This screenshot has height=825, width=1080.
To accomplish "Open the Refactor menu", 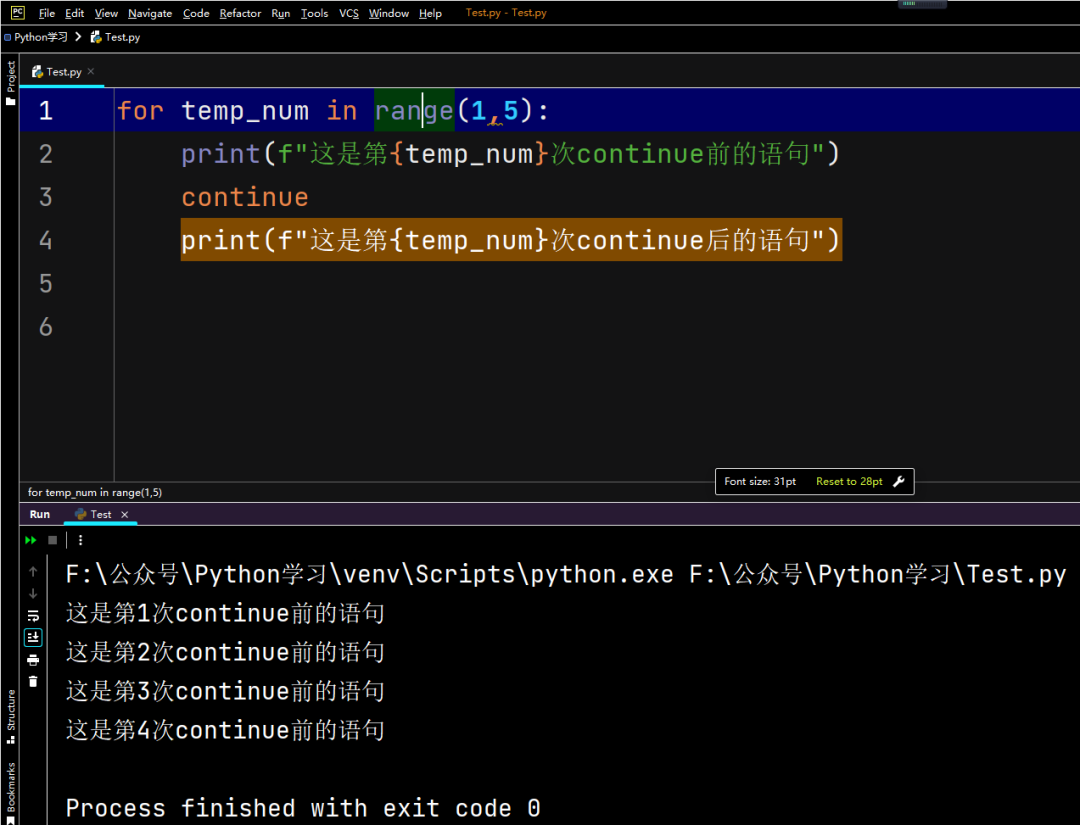I will pyautogui.click(x=240, y=13).
